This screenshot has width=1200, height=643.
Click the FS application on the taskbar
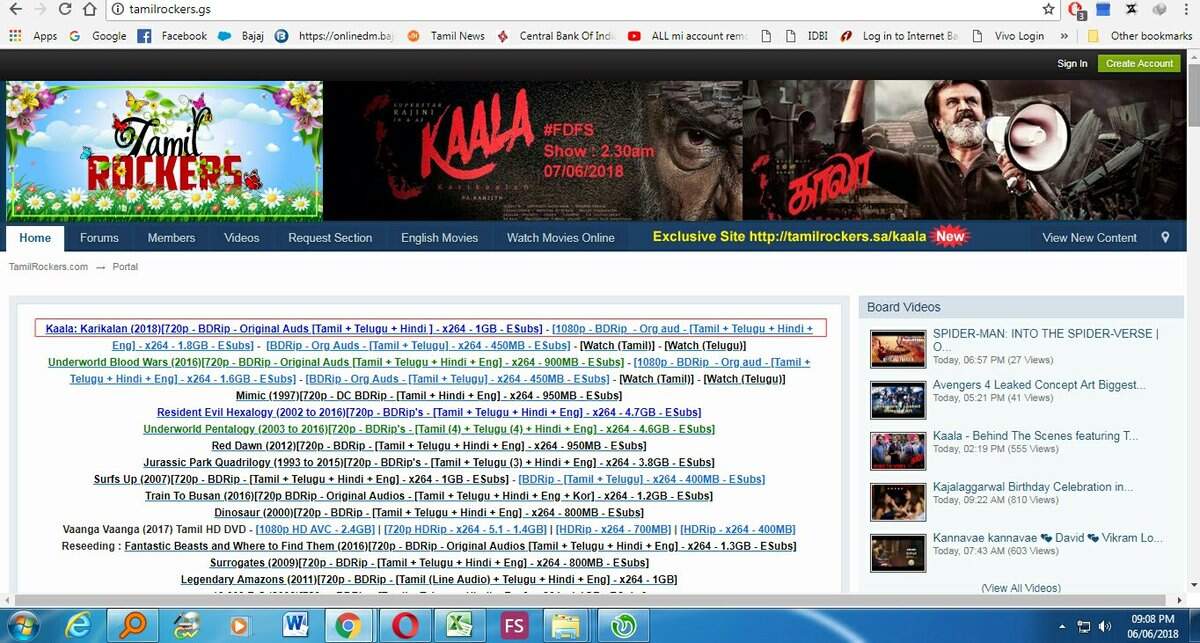tap(513, 624)
